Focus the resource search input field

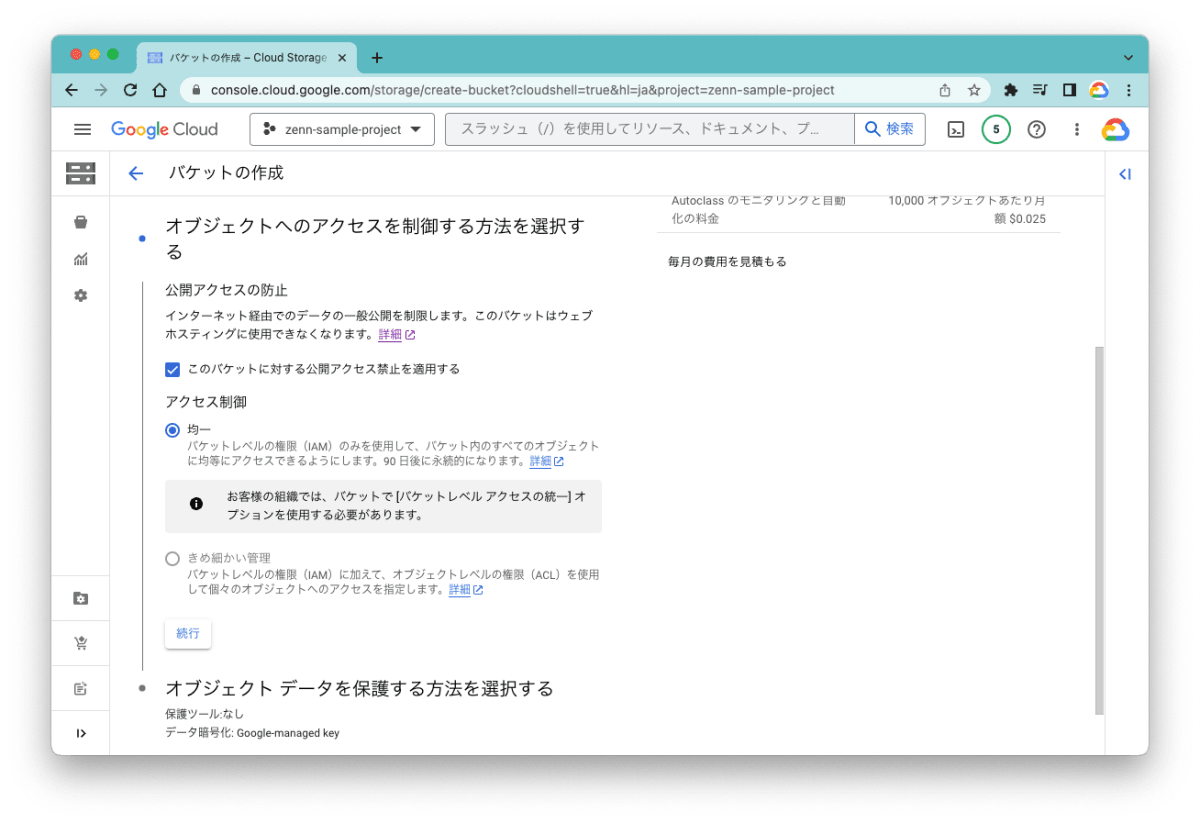pos(650,129)
